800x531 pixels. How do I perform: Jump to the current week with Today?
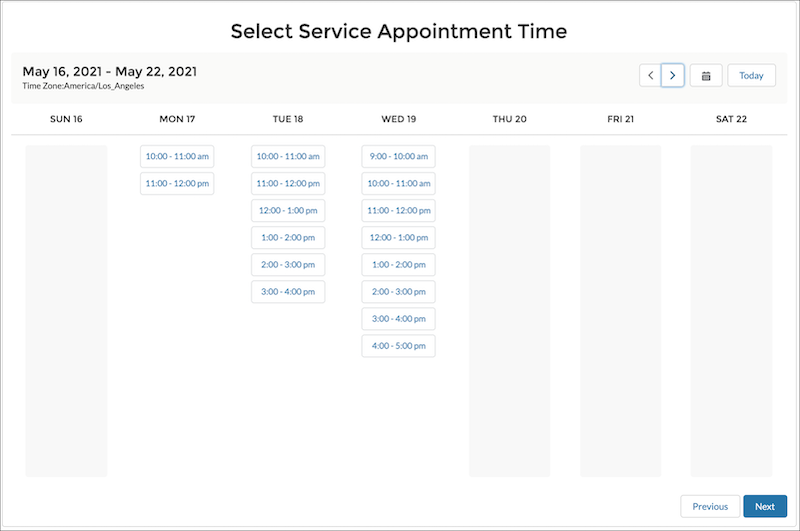point(752,75)
